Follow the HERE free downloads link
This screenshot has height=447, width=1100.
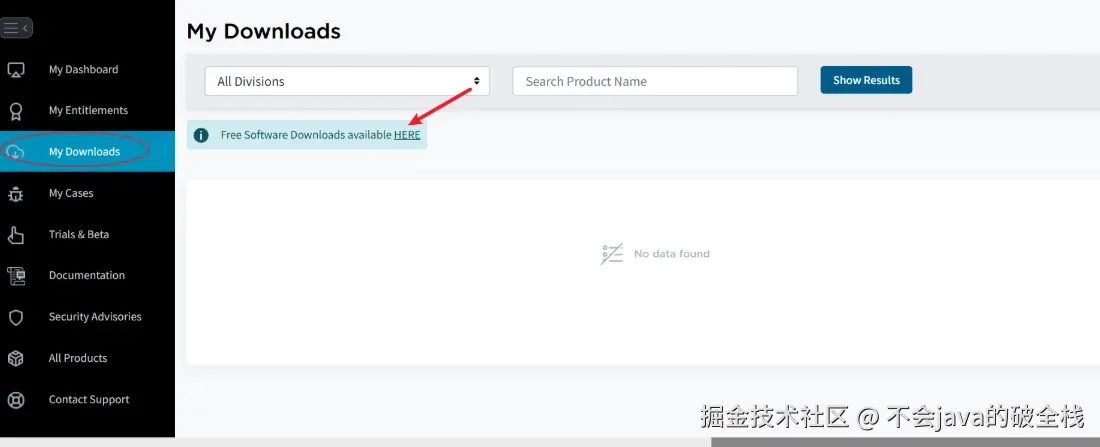(407, 135)
